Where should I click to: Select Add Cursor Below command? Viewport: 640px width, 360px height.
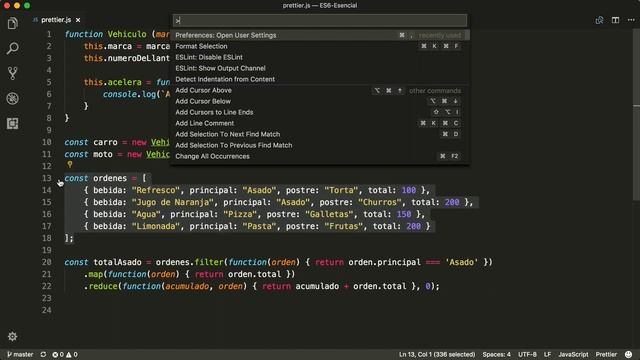point(320,101)
